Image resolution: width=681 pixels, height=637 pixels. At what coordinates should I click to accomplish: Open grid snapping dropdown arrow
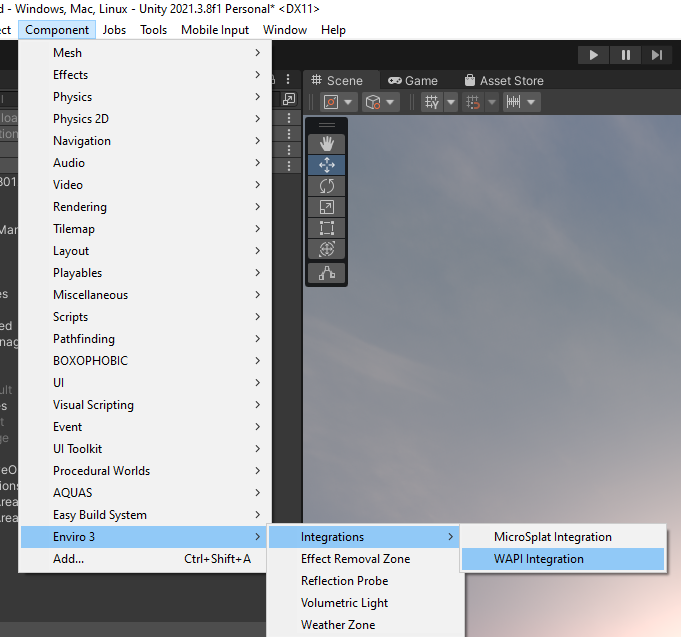tap(492, 102)
